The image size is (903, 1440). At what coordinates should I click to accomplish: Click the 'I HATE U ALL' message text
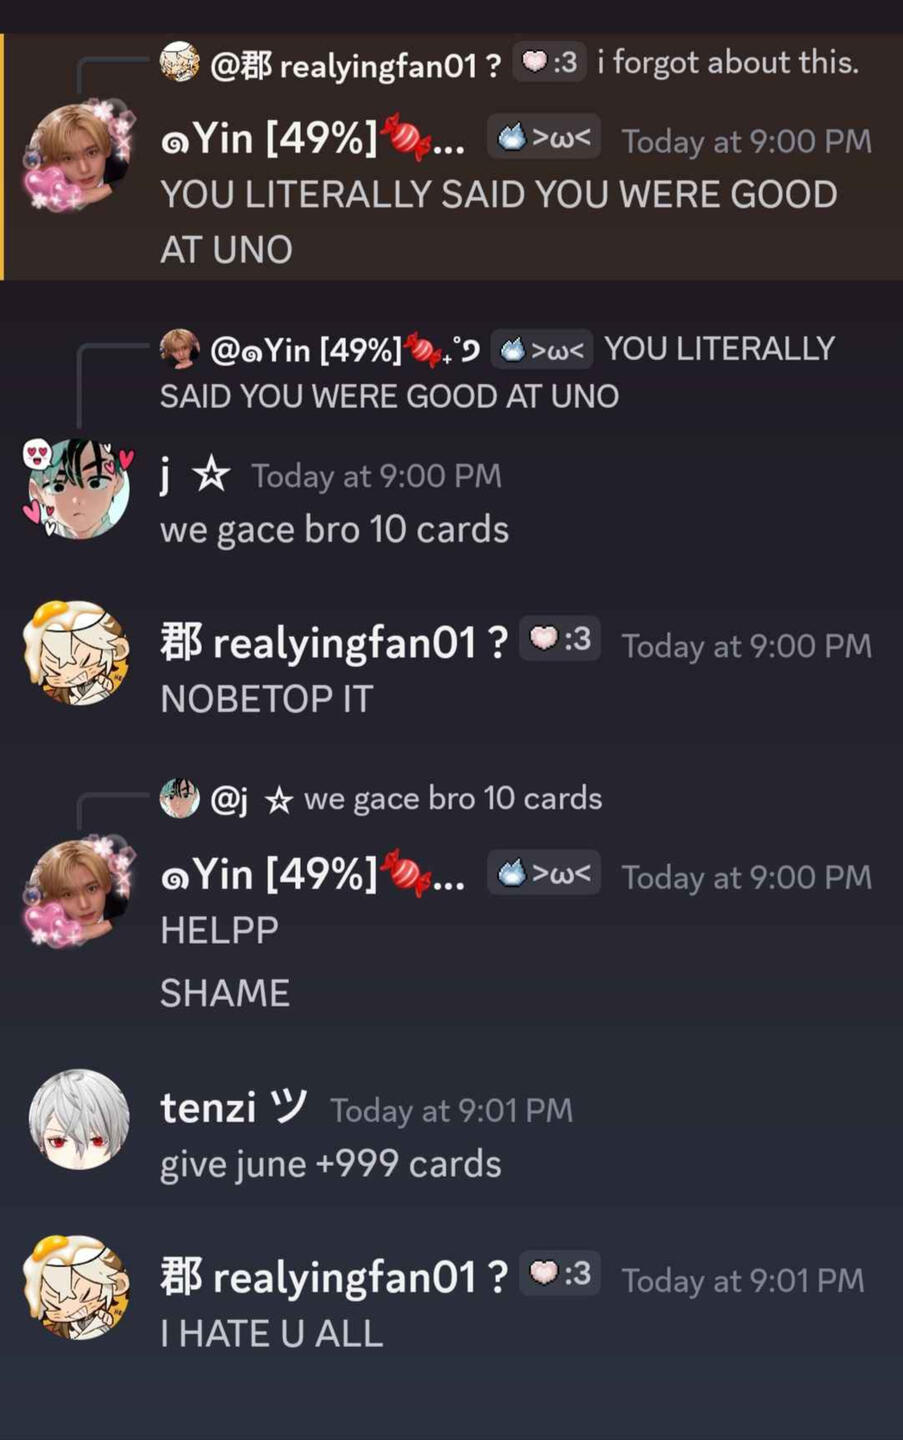272,1334
